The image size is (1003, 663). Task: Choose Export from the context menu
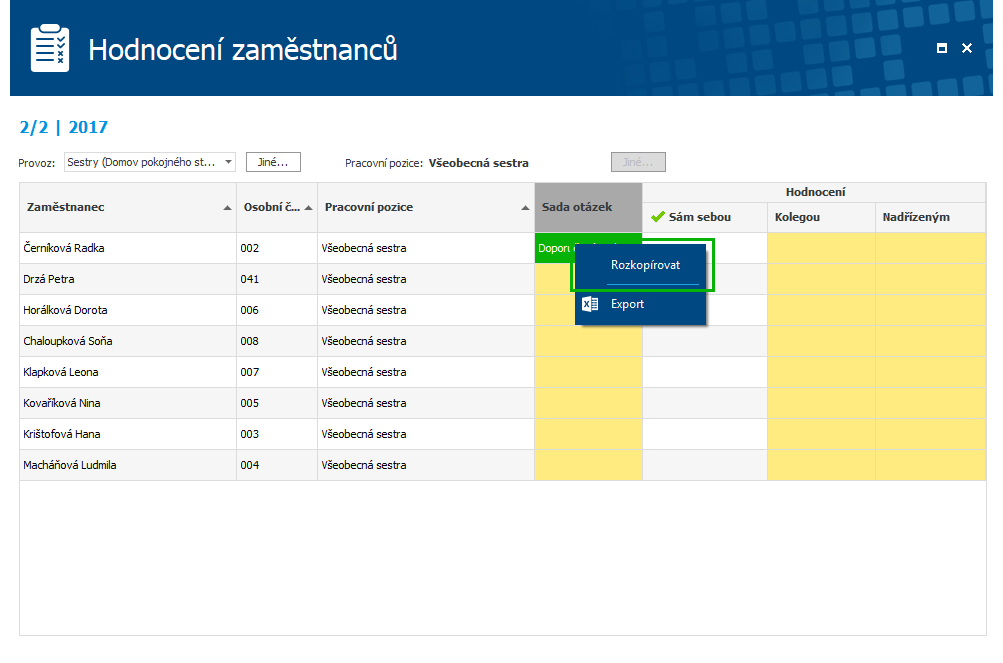point(640,305)
